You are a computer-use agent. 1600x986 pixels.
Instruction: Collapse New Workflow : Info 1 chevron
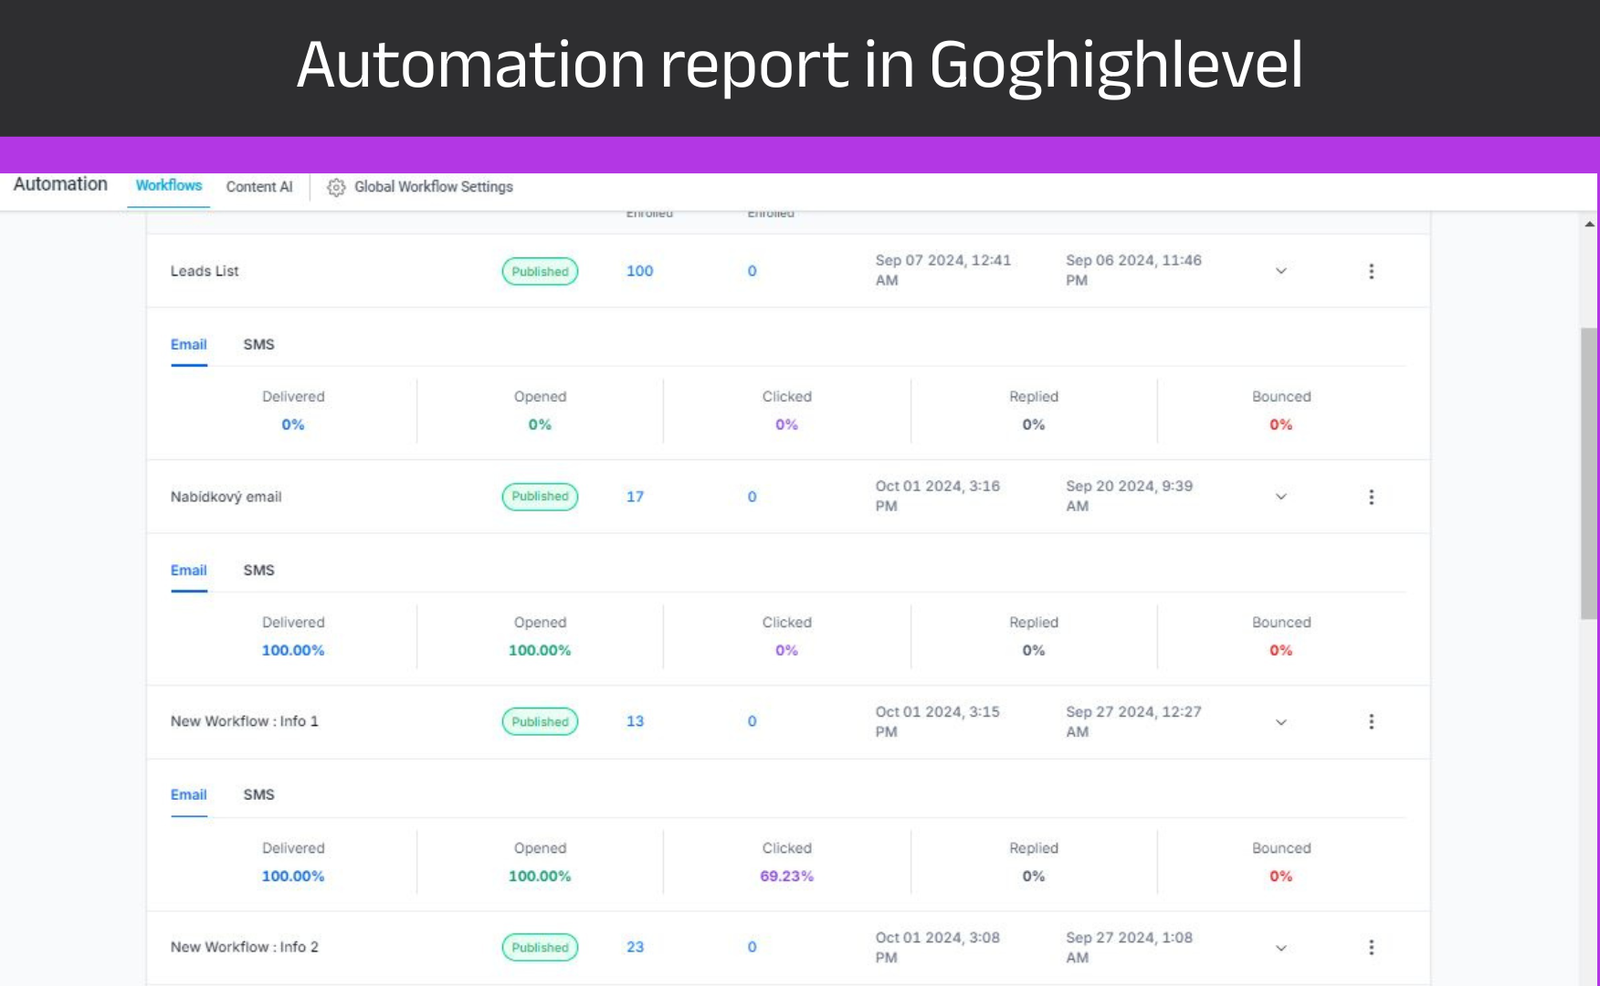point(1281,722)
